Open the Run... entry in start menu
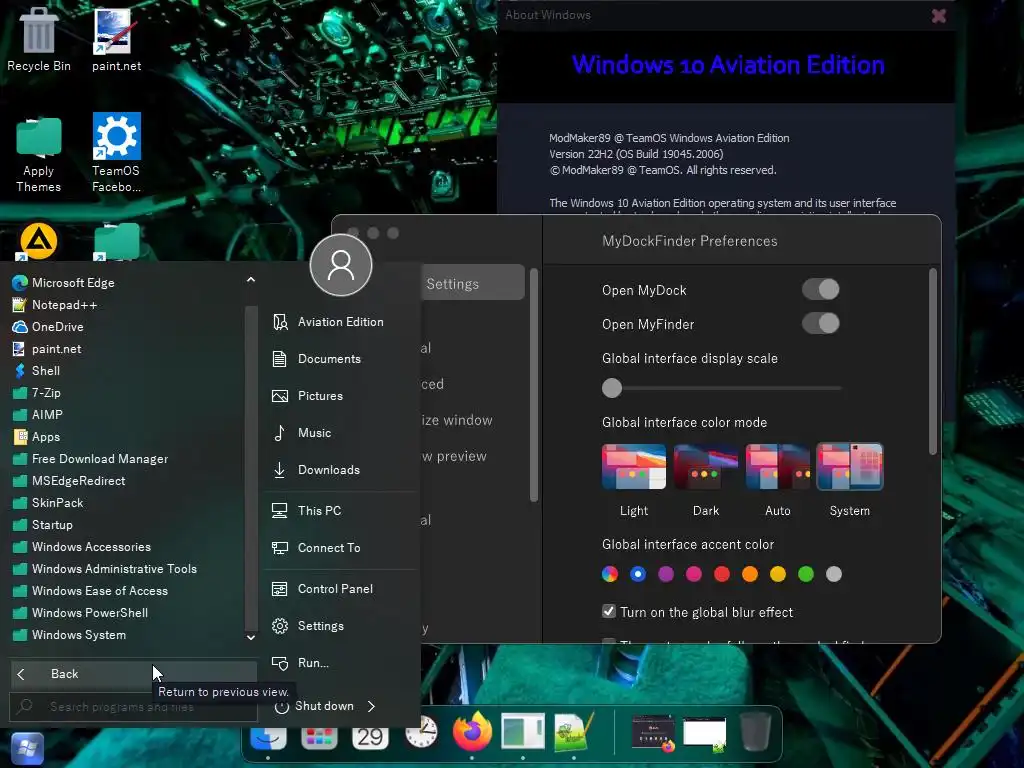Screen dimensions: 1024x768 300,663
